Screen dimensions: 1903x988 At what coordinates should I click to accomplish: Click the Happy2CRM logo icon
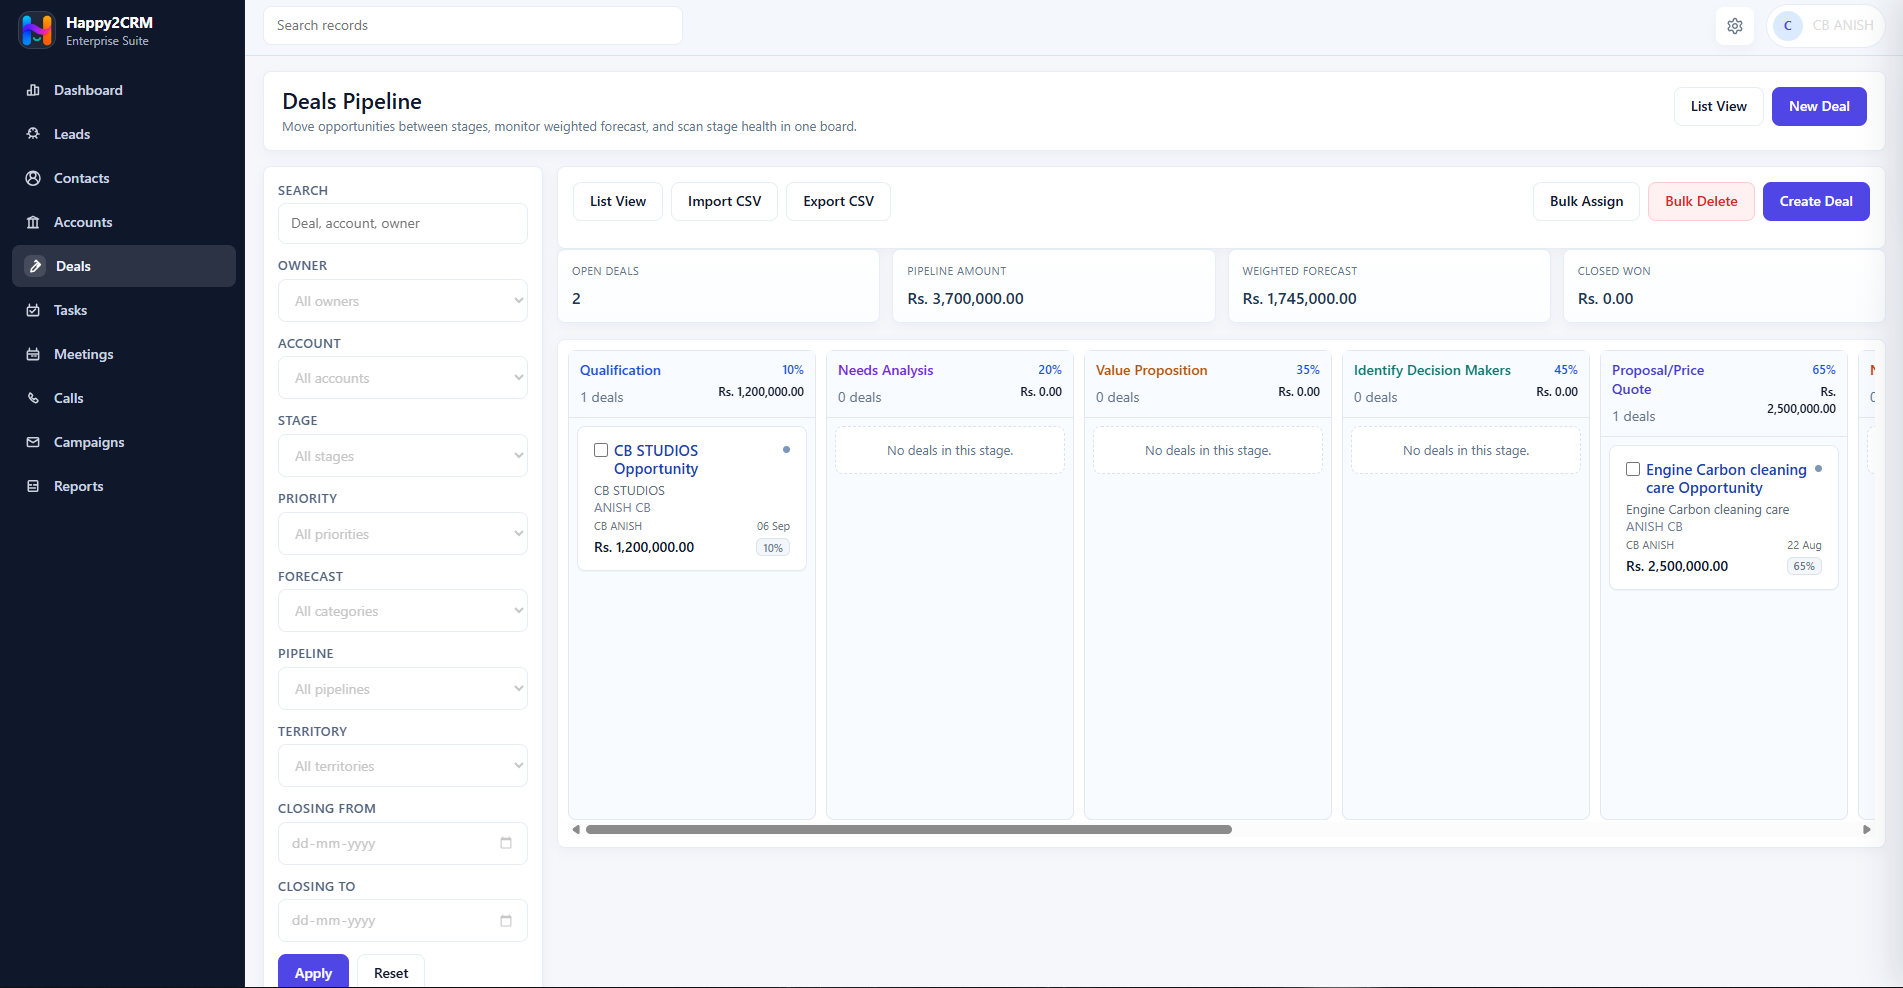click(x=37, y=30)
